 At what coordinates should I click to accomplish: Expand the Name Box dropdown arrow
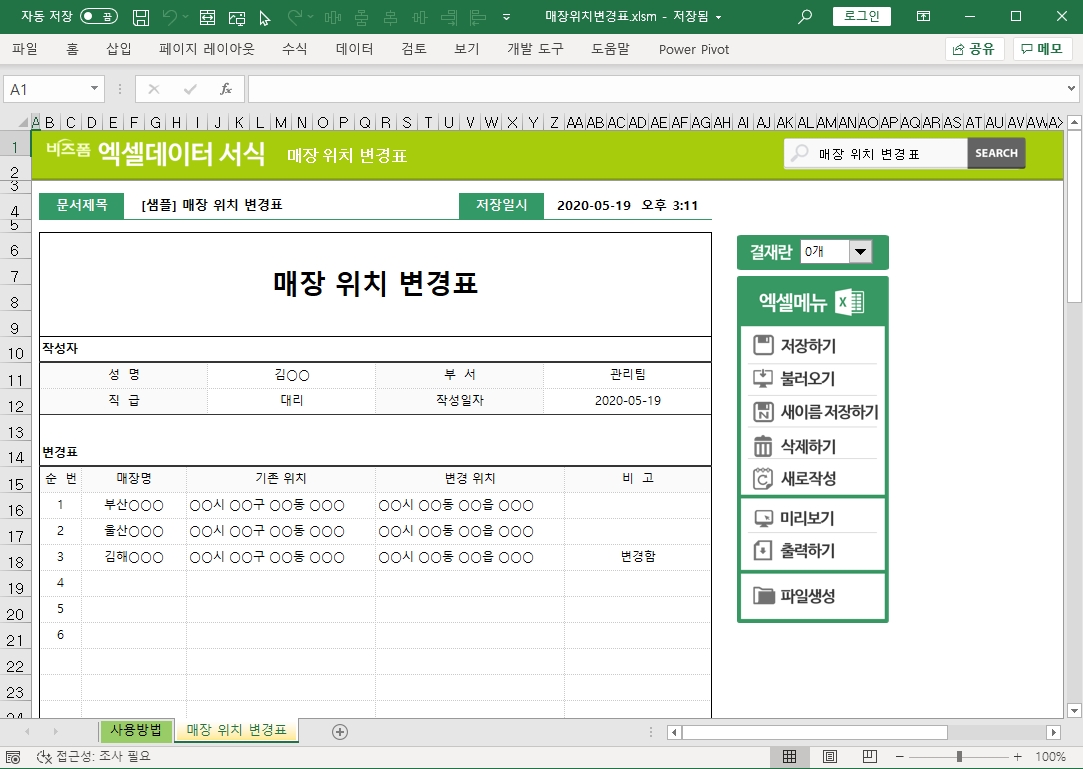(x=95, y=89)
